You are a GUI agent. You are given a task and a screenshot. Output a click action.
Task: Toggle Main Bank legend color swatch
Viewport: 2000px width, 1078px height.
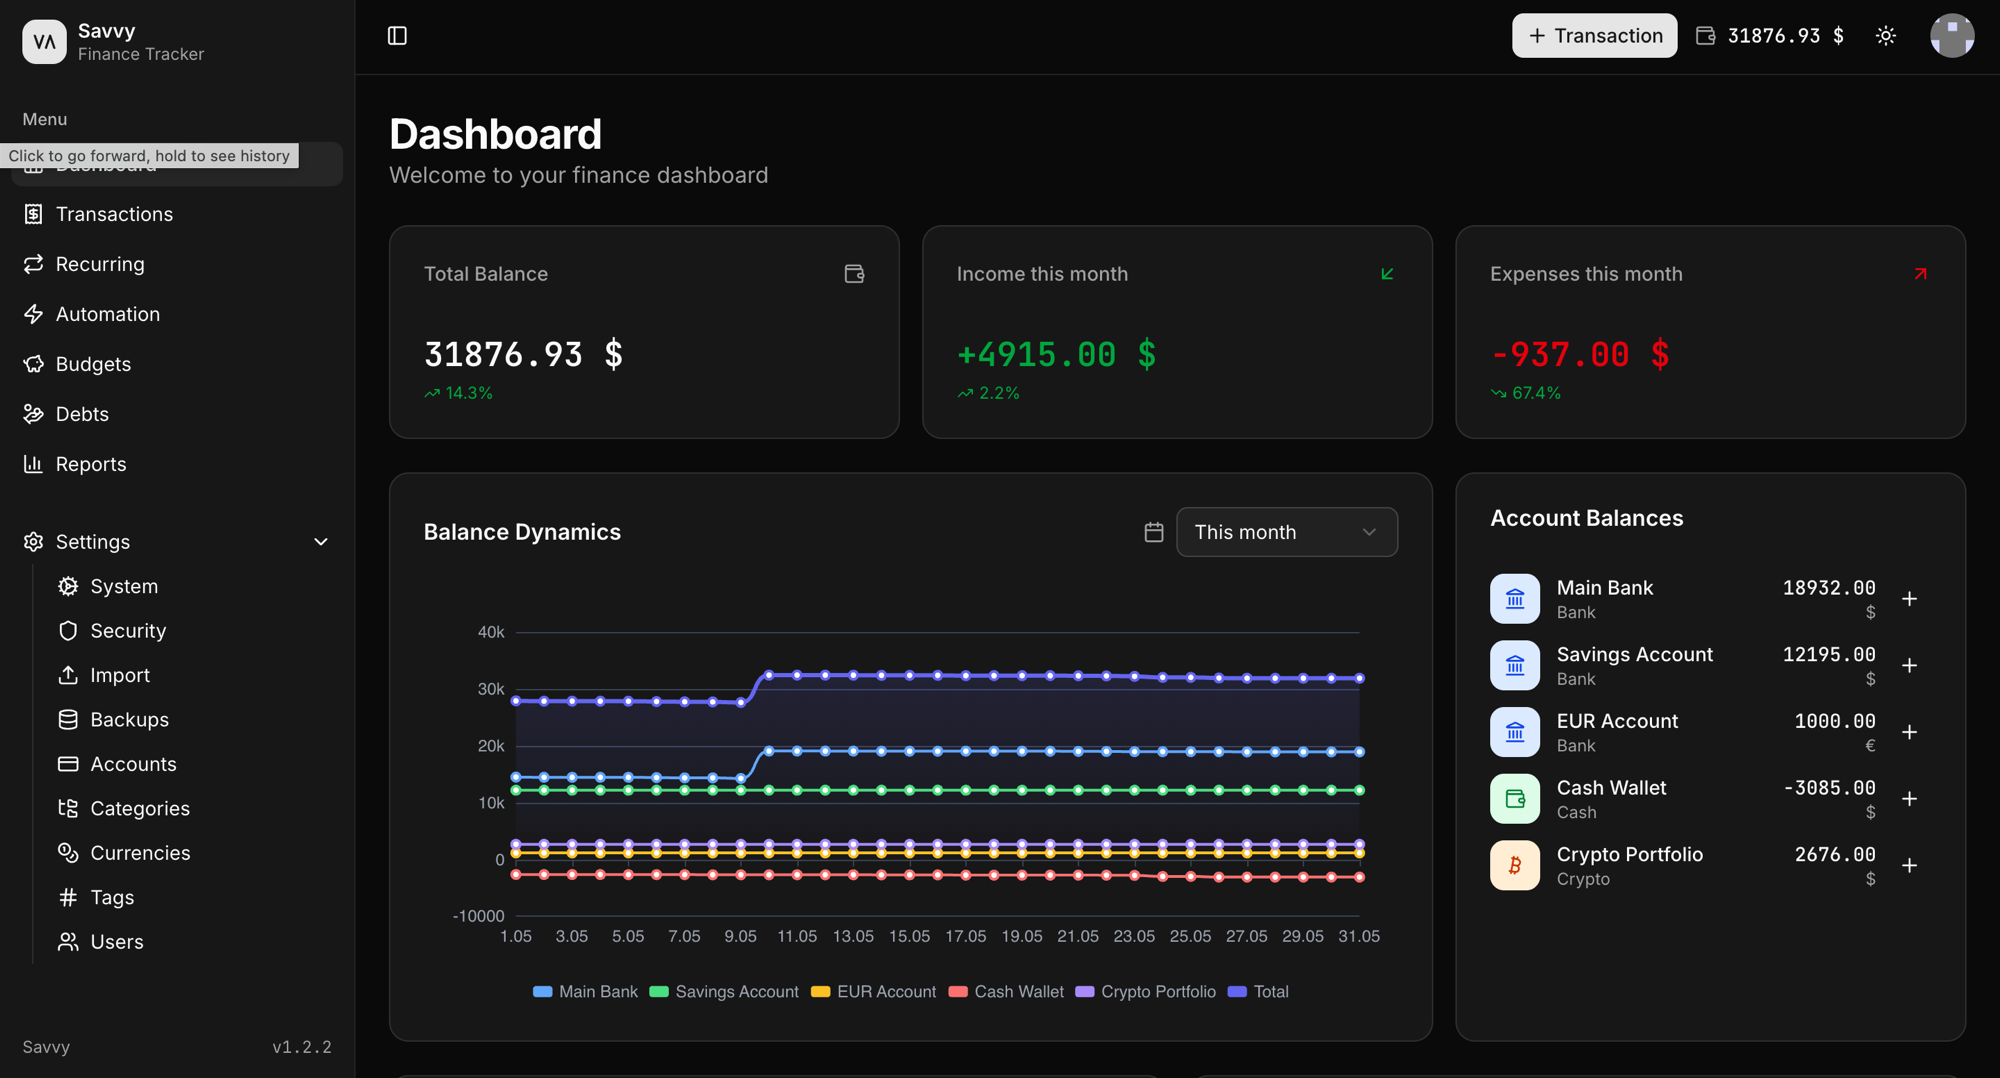click(x=543, y=992)
